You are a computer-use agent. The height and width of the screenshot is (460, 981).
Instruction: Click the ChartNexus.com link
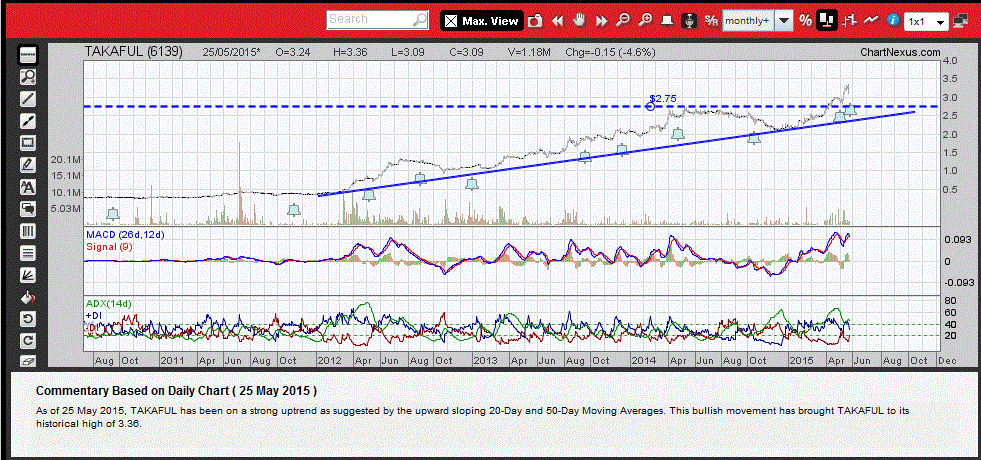[x=900, y=53]
